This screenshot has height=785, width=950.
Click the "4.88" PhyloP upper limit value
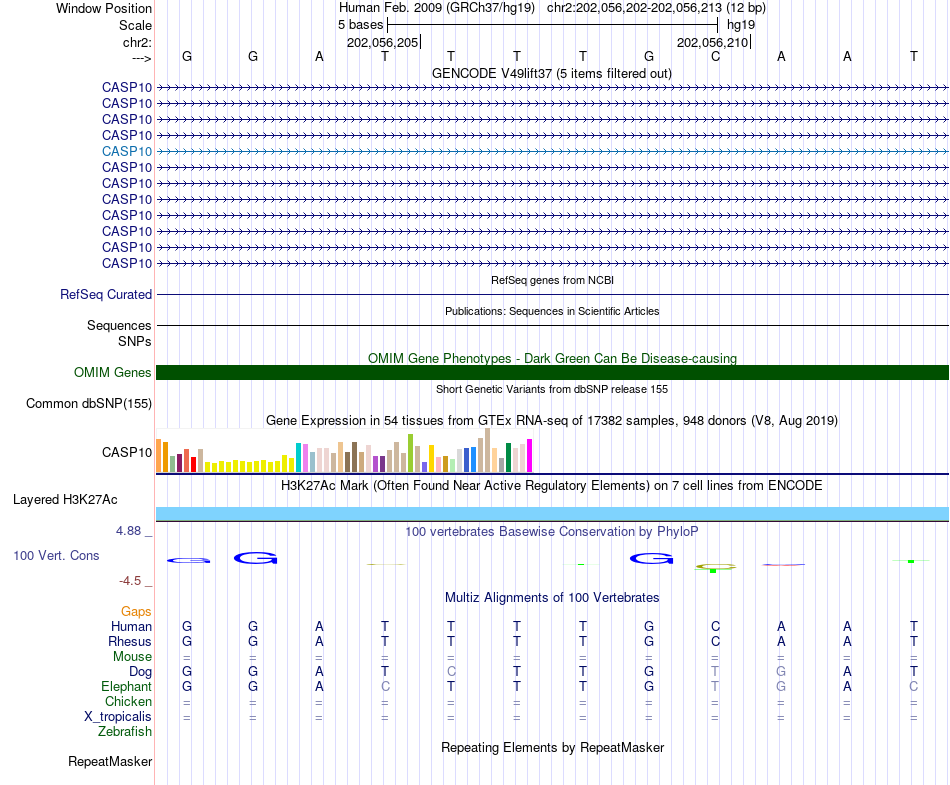point(128,531)
